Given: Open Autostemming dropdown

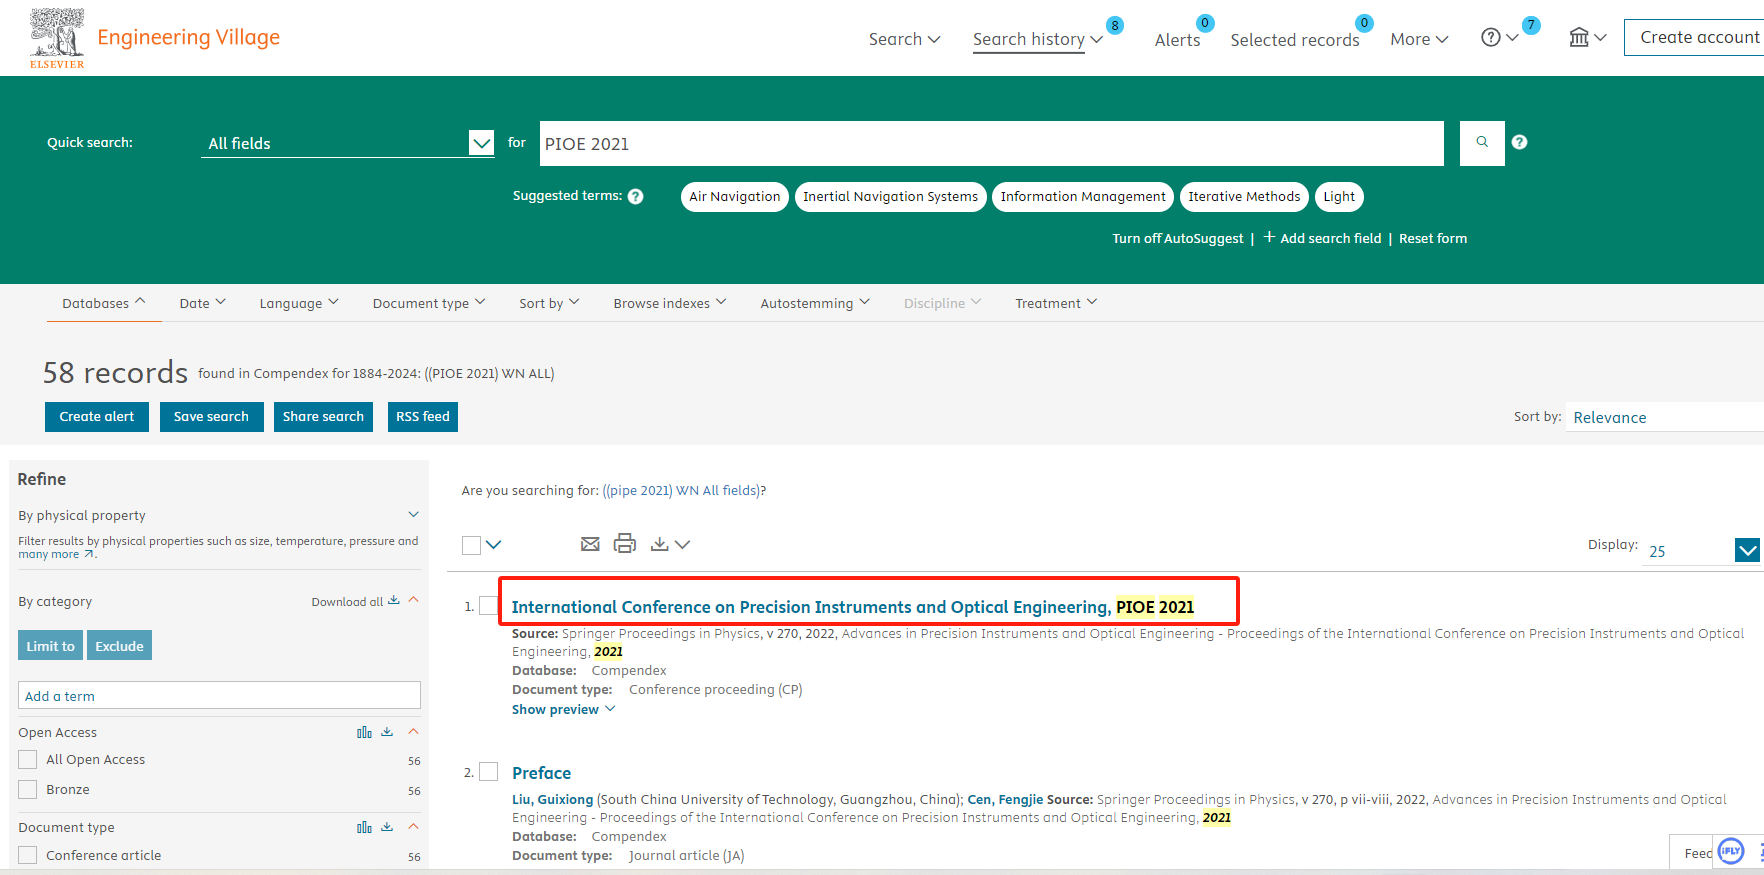Looking at the screenshot, I should pos(815,303).
